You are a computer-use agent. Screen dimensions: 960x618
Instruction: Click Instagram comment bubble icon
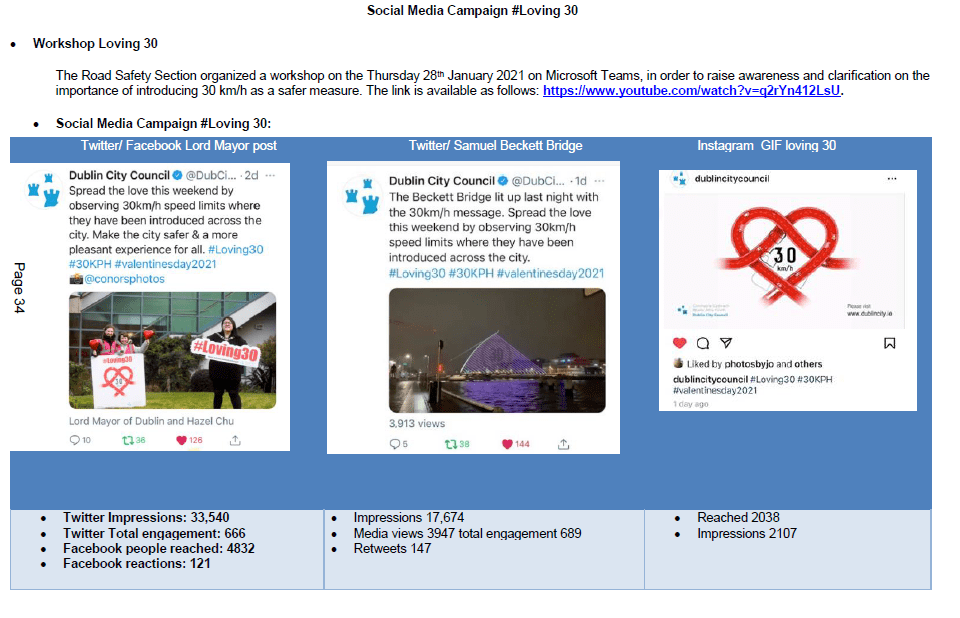703,343
